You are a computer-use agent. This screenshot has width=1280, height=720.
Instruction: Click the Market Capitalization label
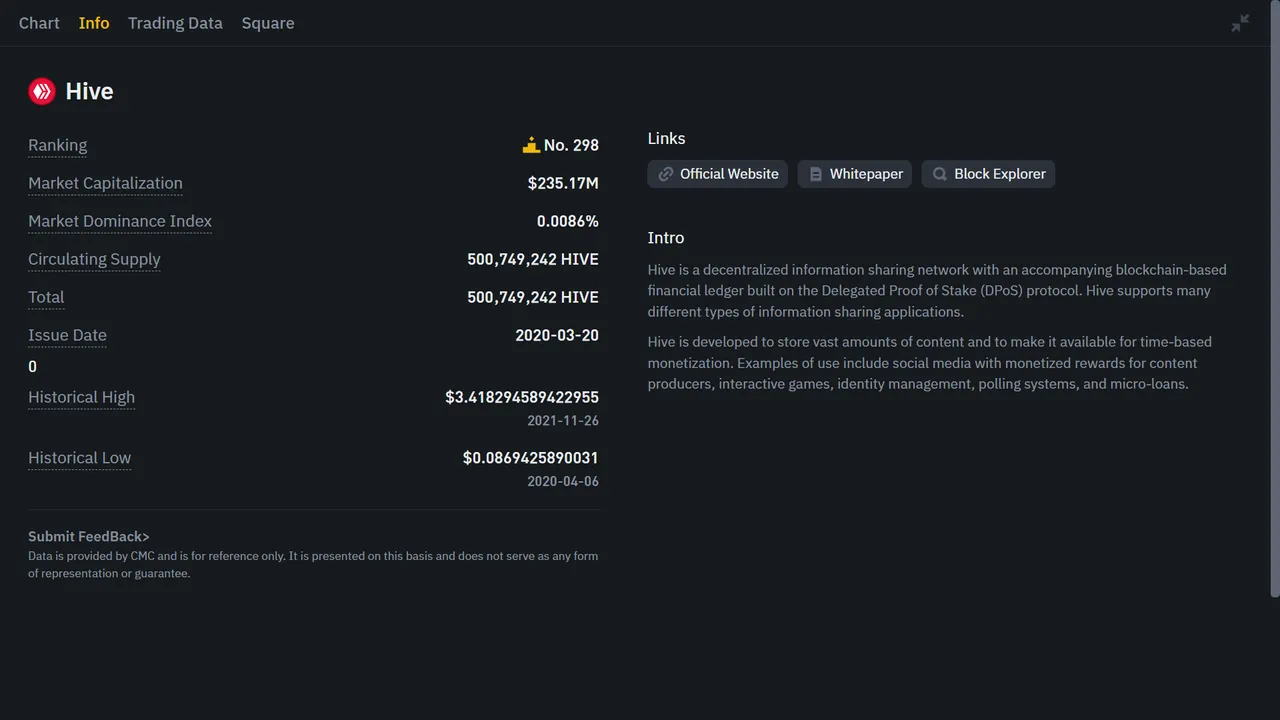(105, 183)
